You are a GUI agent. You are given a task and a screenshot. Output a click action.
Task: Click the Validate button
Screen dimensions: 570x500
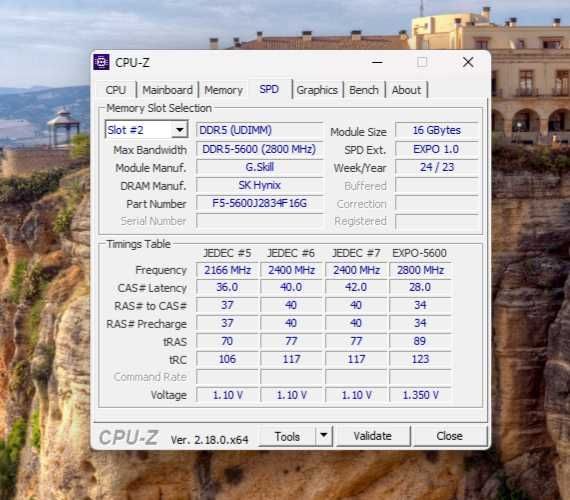coord(373,436)
